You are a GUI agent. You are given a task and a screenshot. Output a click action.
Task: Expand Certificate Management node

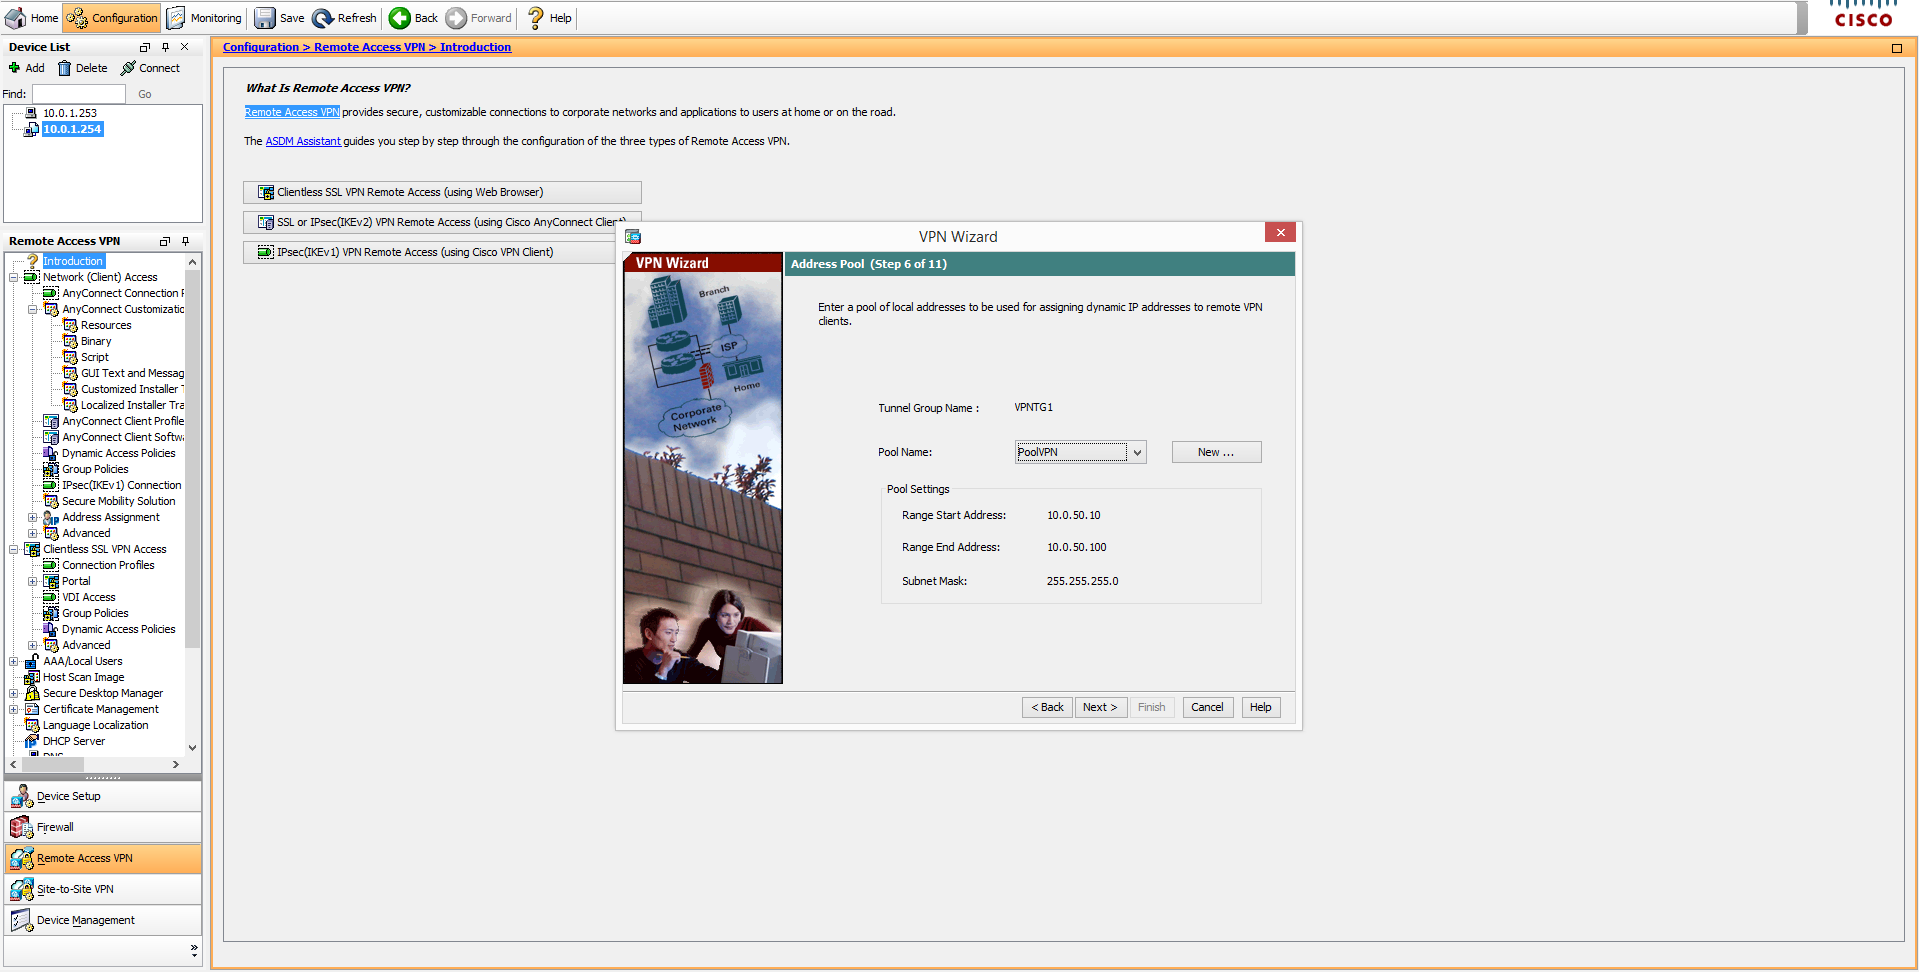(14, 709)
